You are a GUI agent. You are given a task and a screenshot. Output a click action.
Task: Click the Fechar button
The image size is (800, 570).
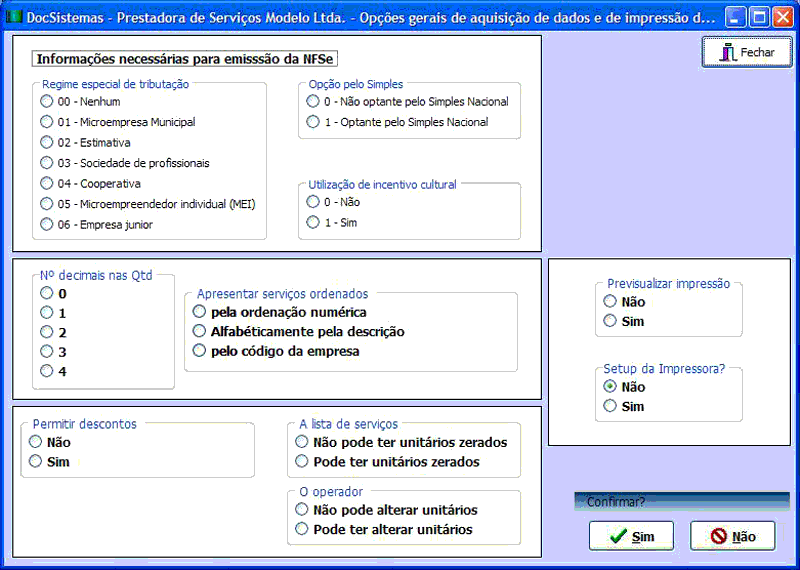[747, 52]
